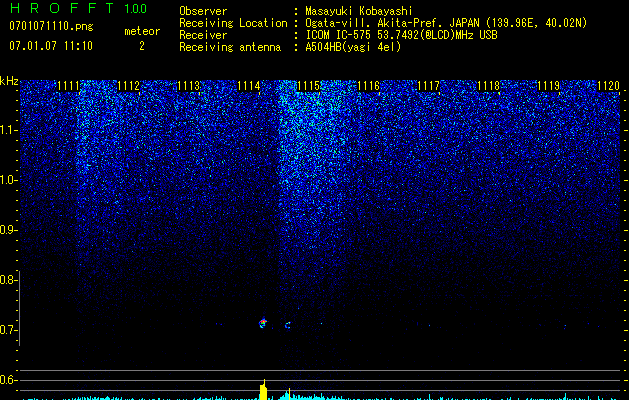Select the filename 0701071110.png
The height and width of the screenshot is (400, 629).
(51, 26)
